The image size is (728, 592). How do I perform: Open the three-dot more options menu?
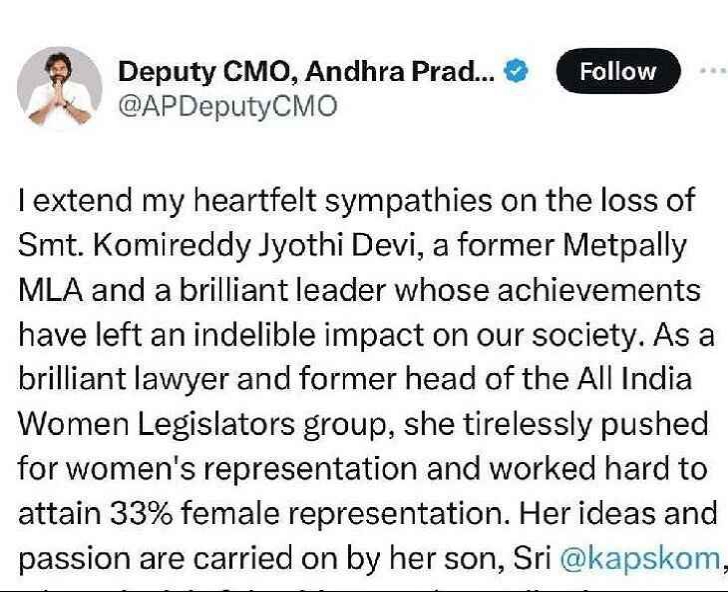click(712, 72)
